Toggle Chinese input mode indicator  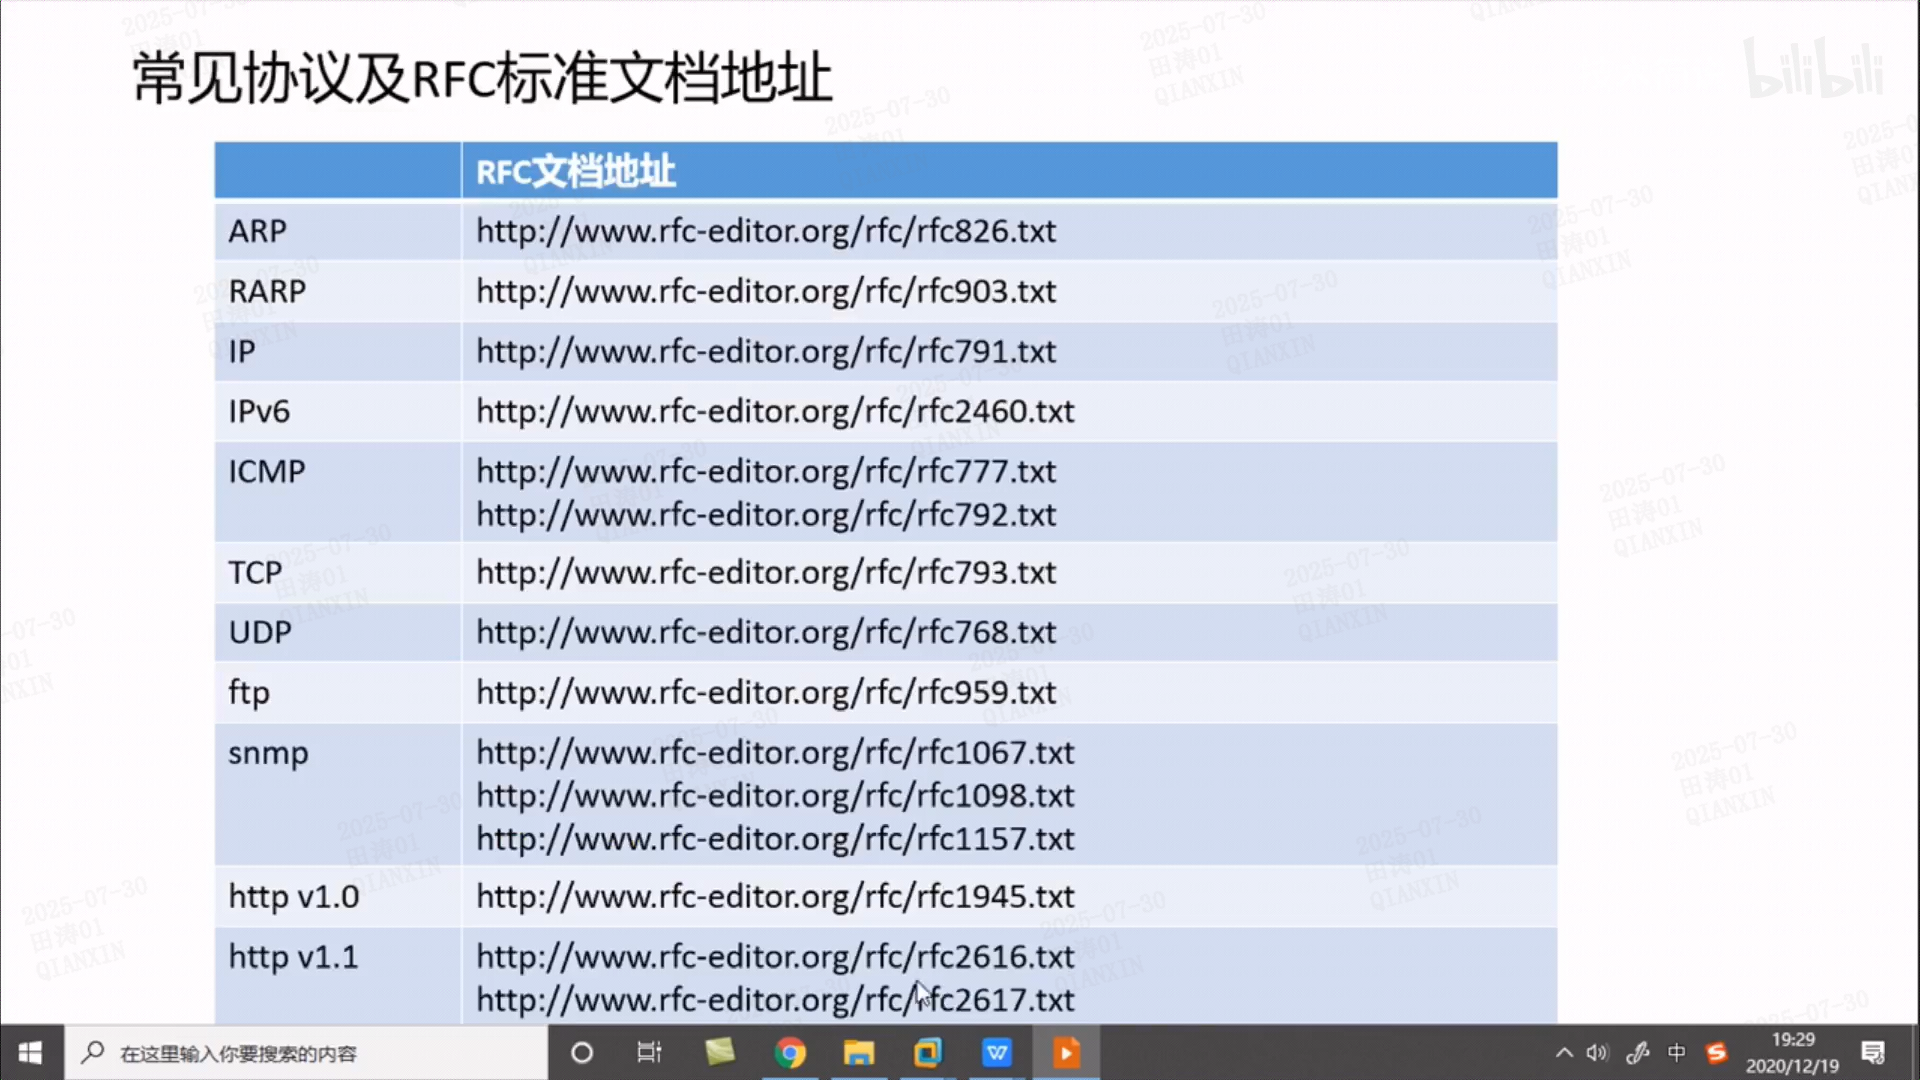(1677, 1053)
